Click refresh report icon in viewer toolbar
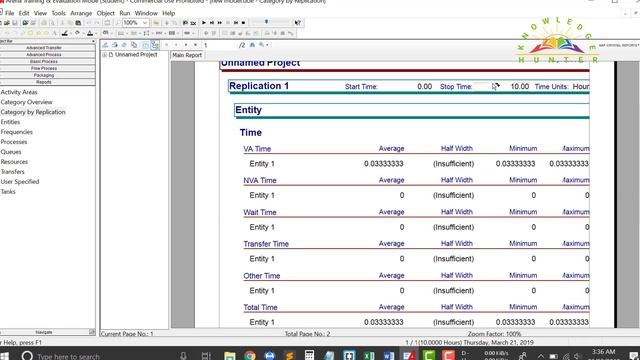 click(x=124, y=45)
